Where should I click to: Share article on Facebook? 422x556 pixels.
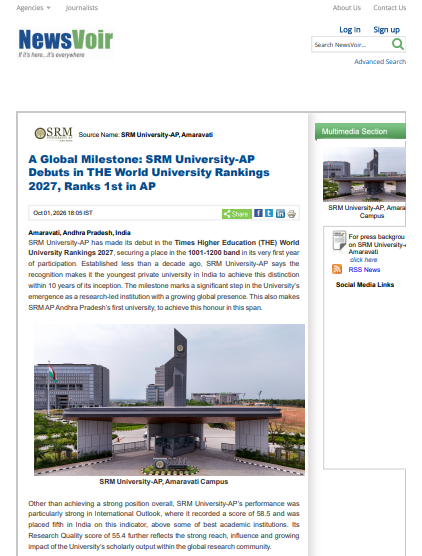point(258,213)
